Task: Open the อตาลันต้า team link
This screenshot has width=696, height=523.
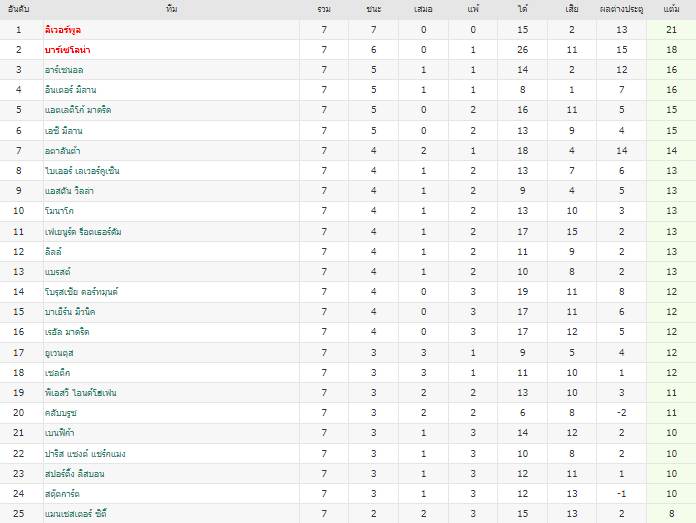Action: (x=63, y=151)
